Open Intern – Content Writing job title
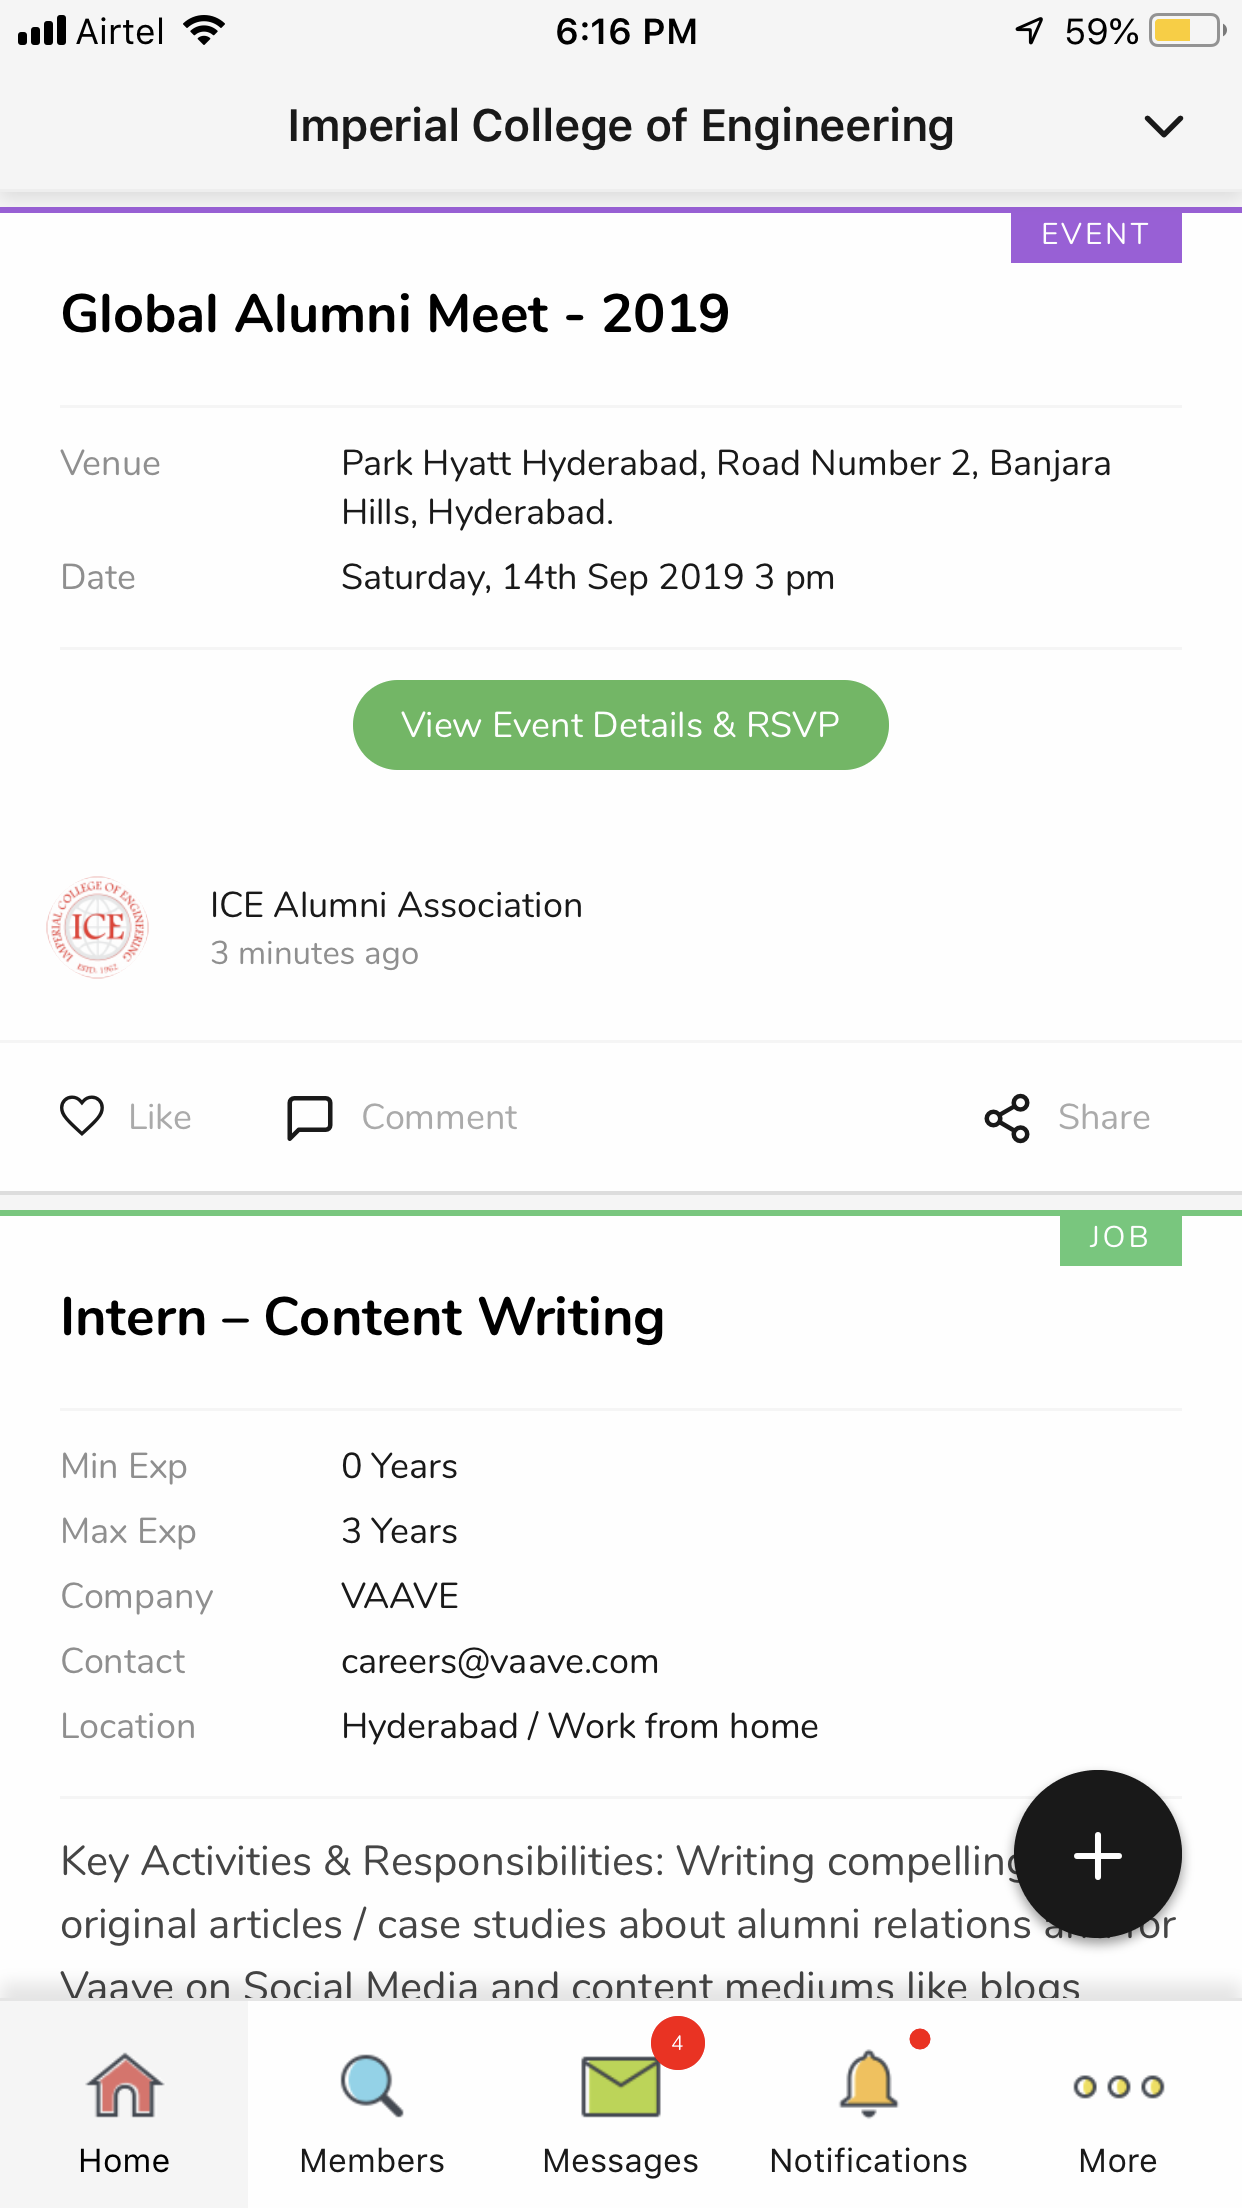 click(362, 1317)
